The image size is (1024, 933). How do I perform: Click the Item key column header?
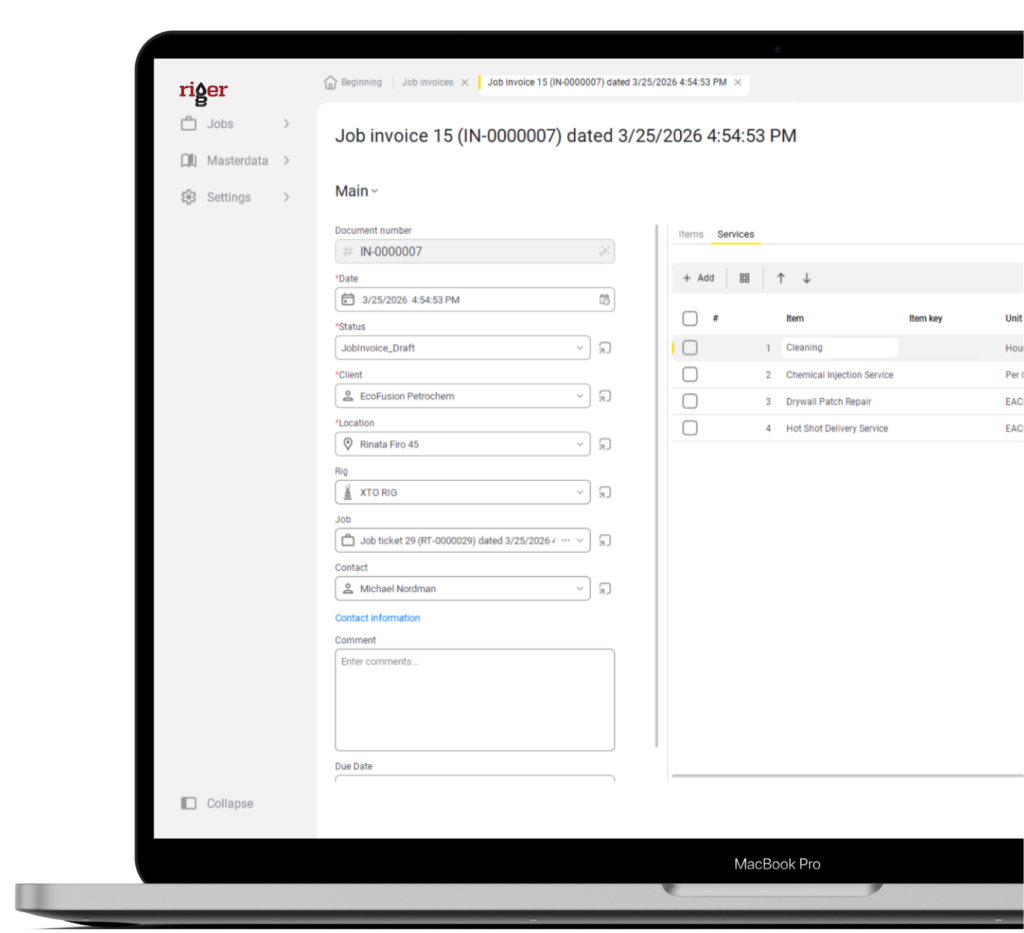tap(925, 319)
